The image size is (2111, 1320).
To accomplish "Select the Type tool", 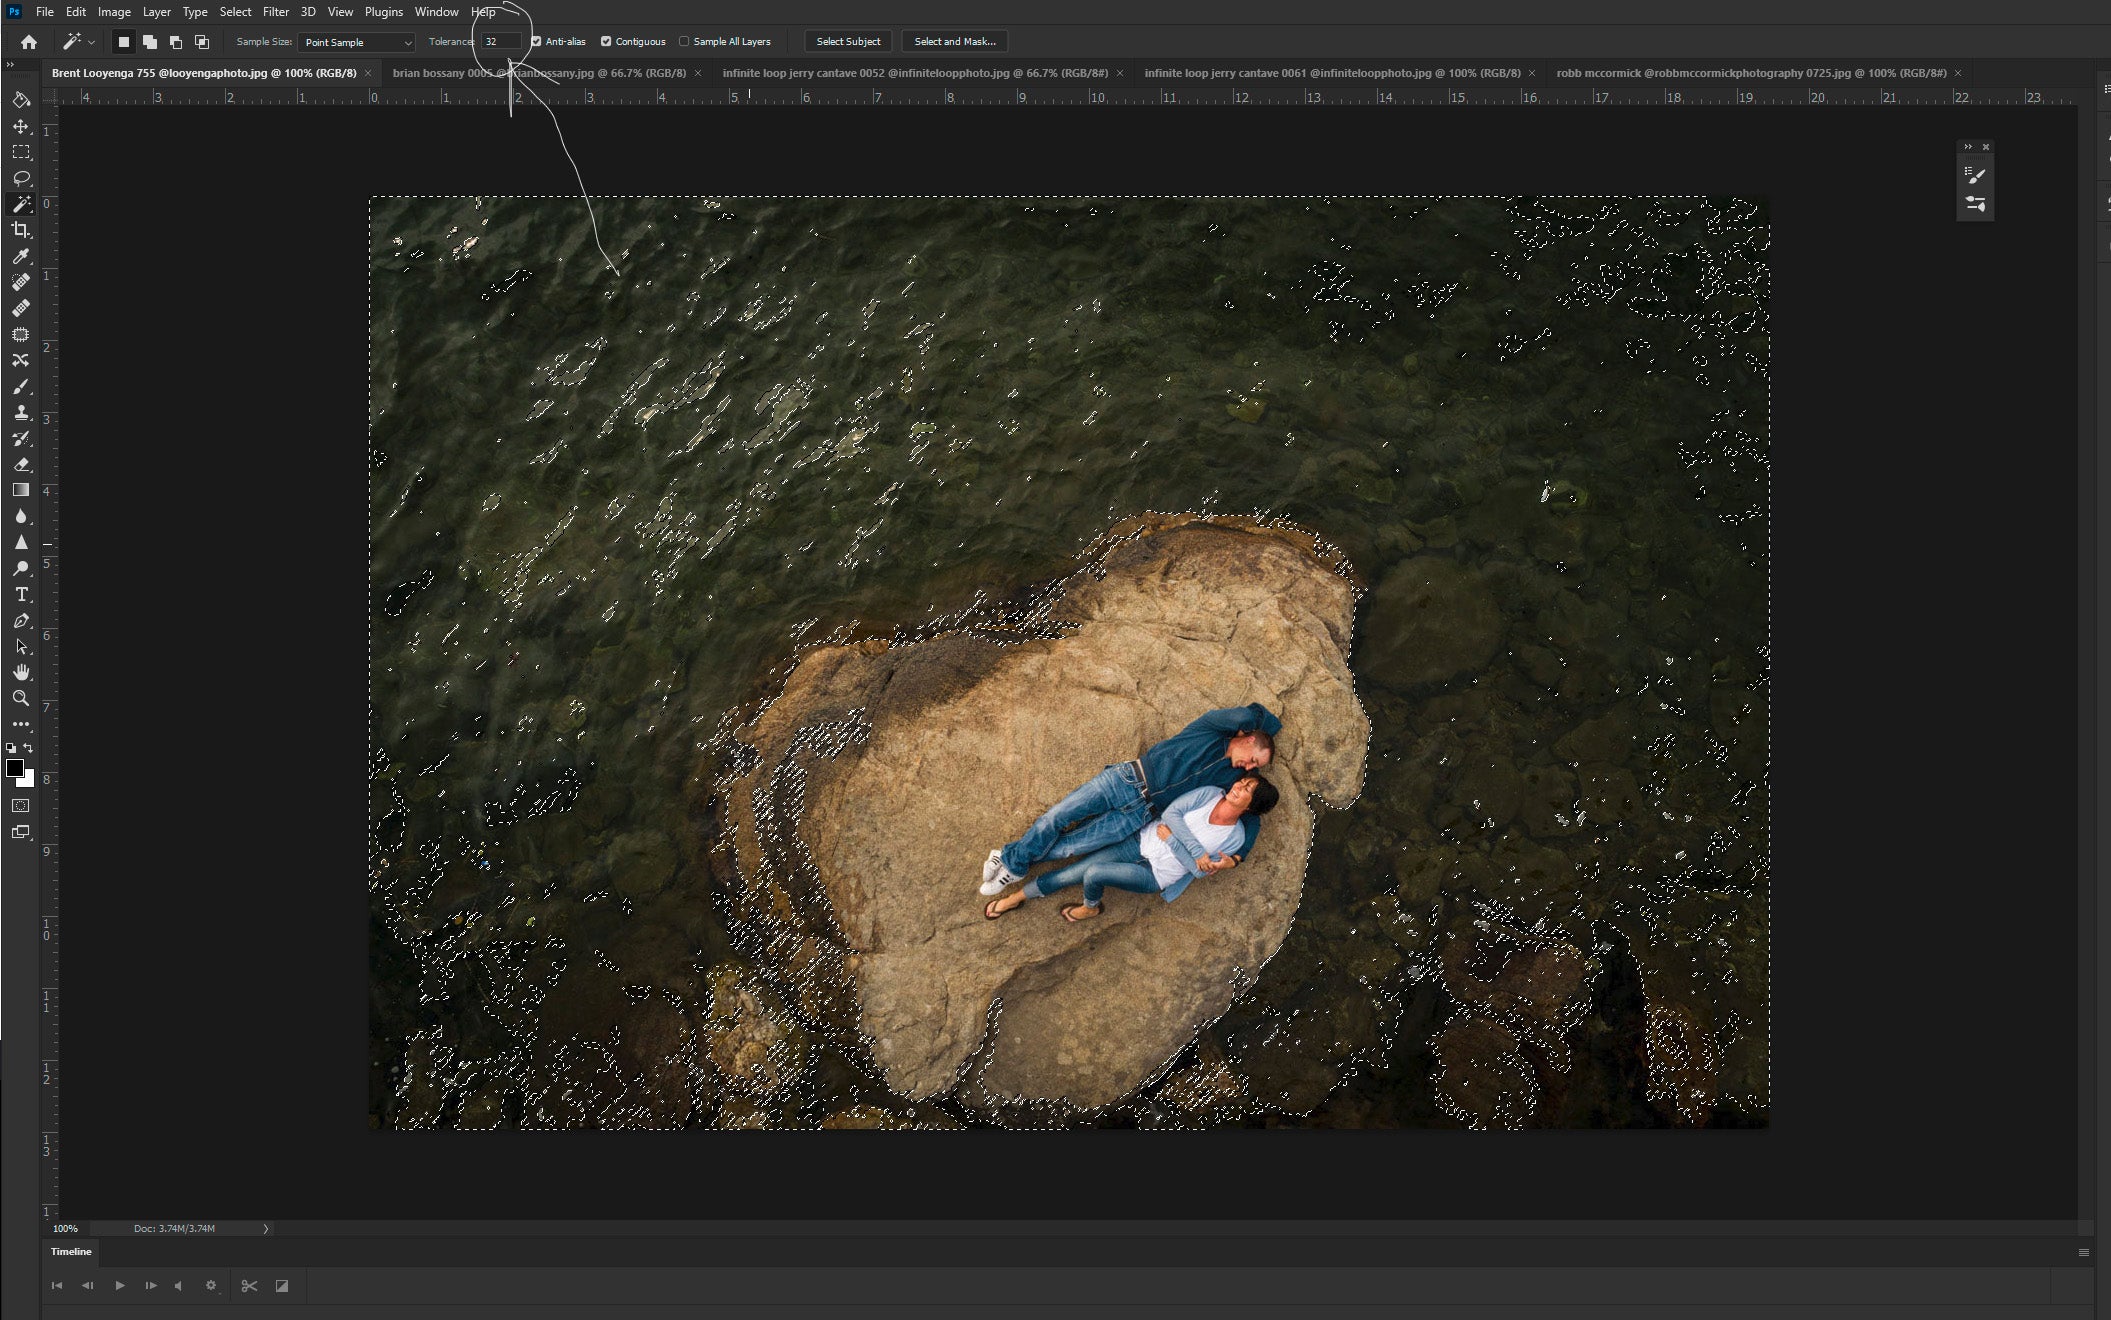I will tap(20, 593).
